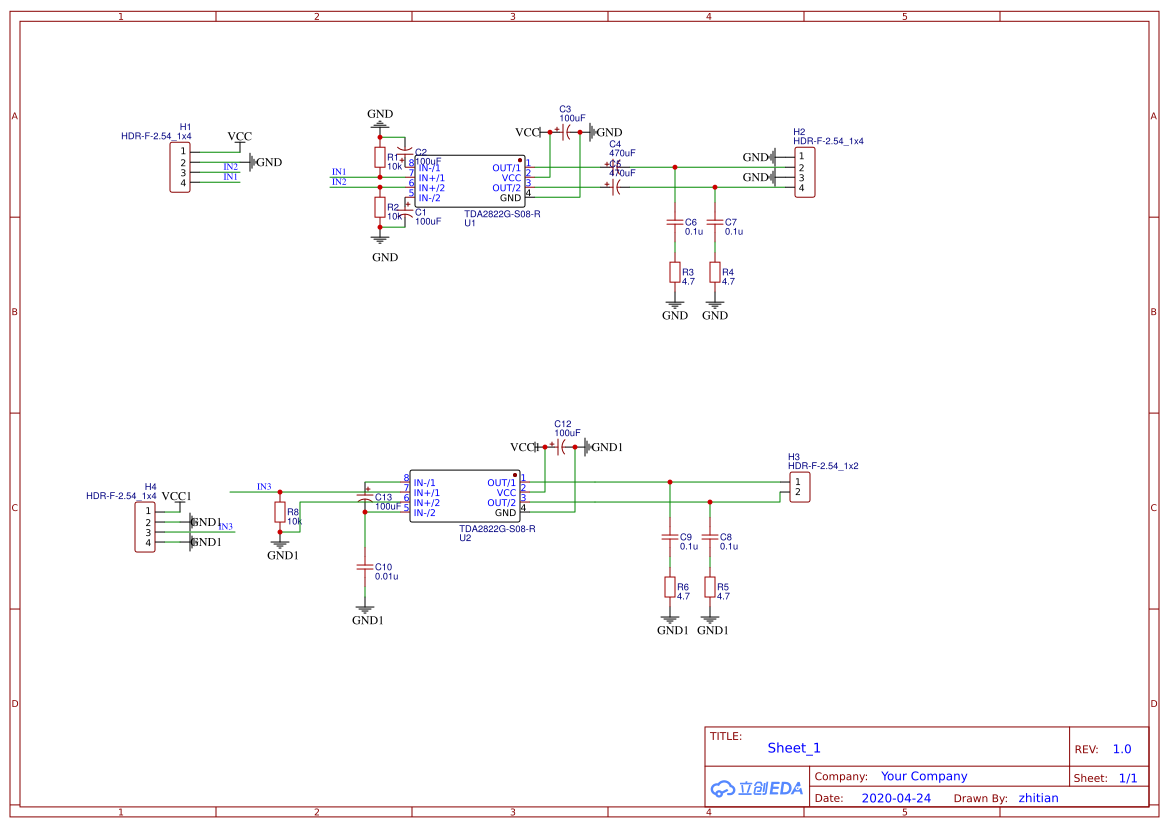Select resistor R8 symbol
1169x828 pixels.
[280, 512]
